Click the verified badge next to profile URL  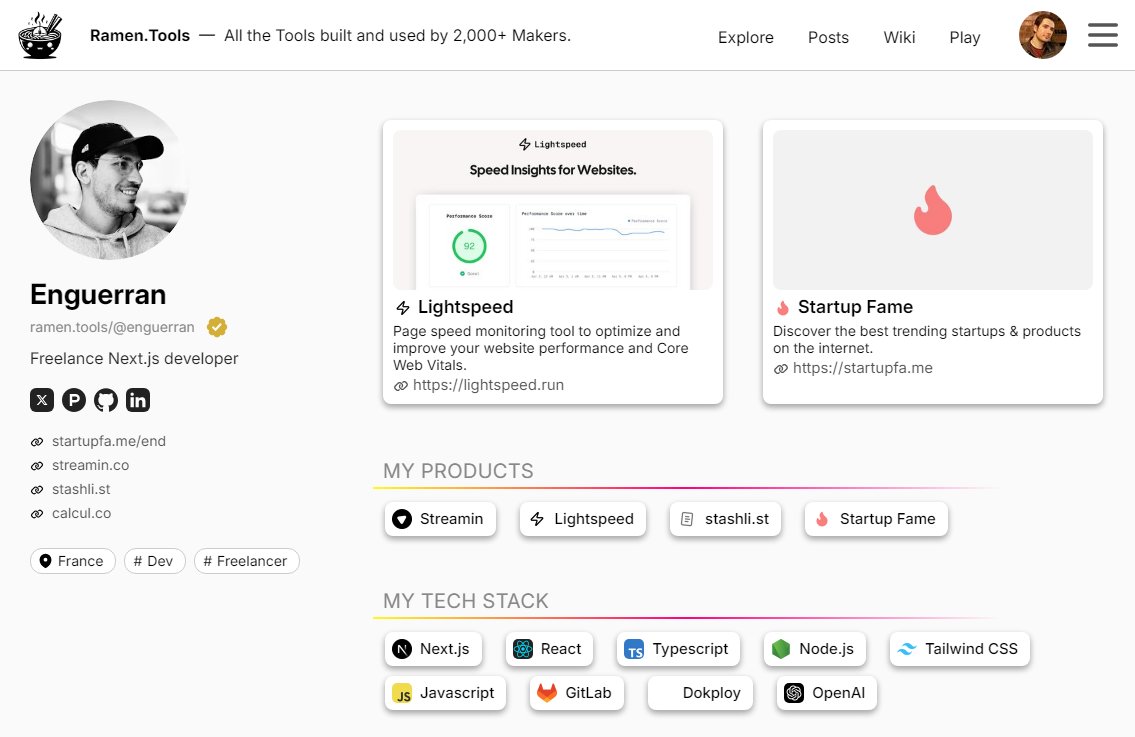(216, 327)
